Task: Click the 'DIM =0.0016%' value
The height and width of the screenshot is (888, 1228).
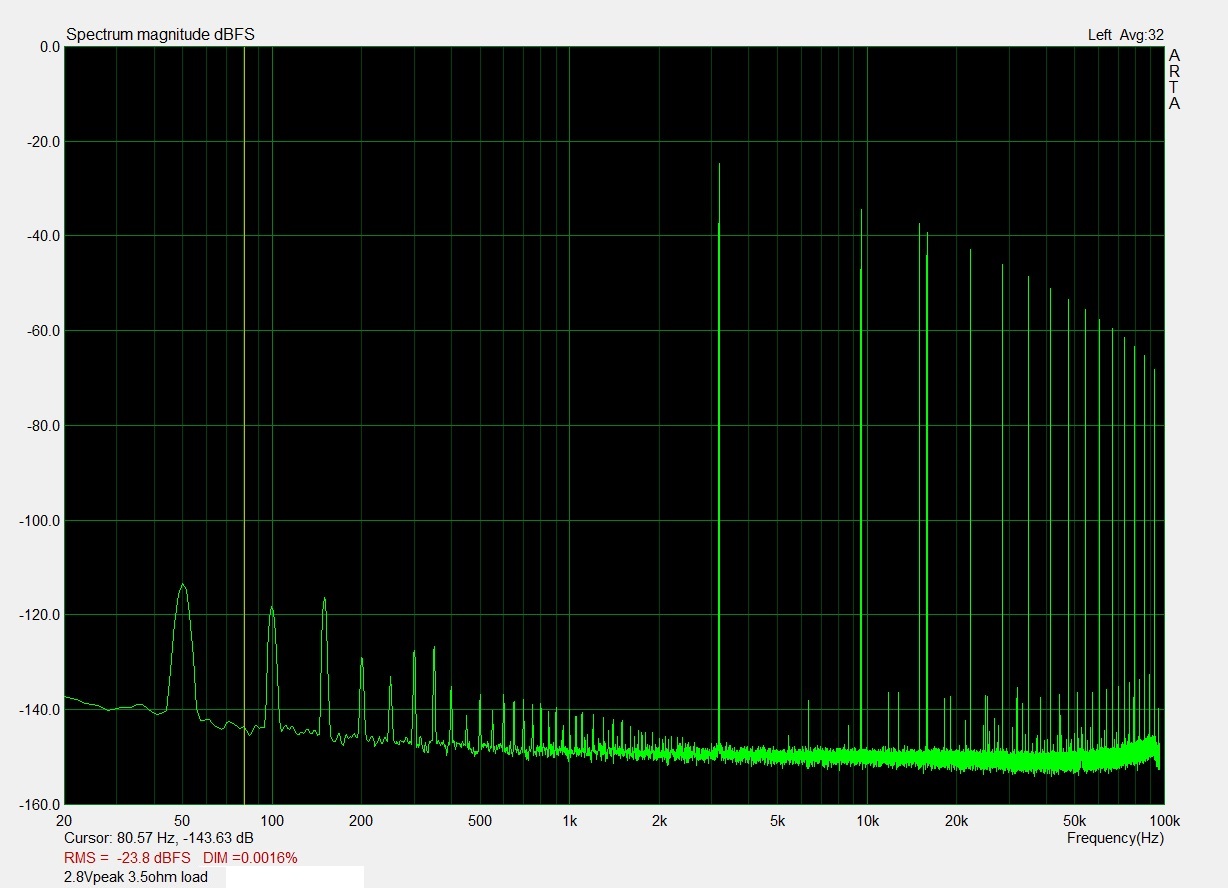Action: 250,858
